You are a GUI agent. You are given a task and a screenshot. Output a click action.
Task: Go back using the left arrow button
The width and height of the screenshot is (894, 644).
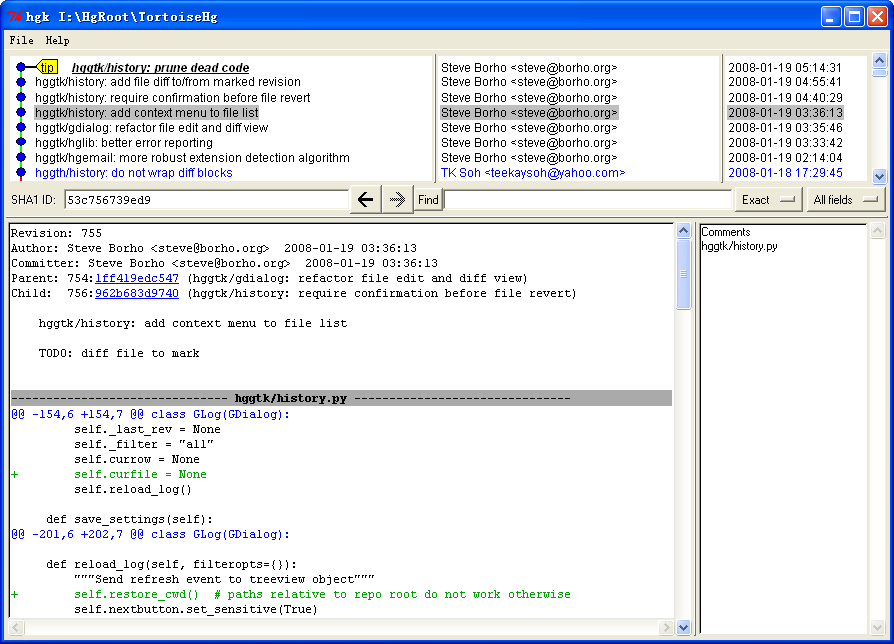pos(365,199)
